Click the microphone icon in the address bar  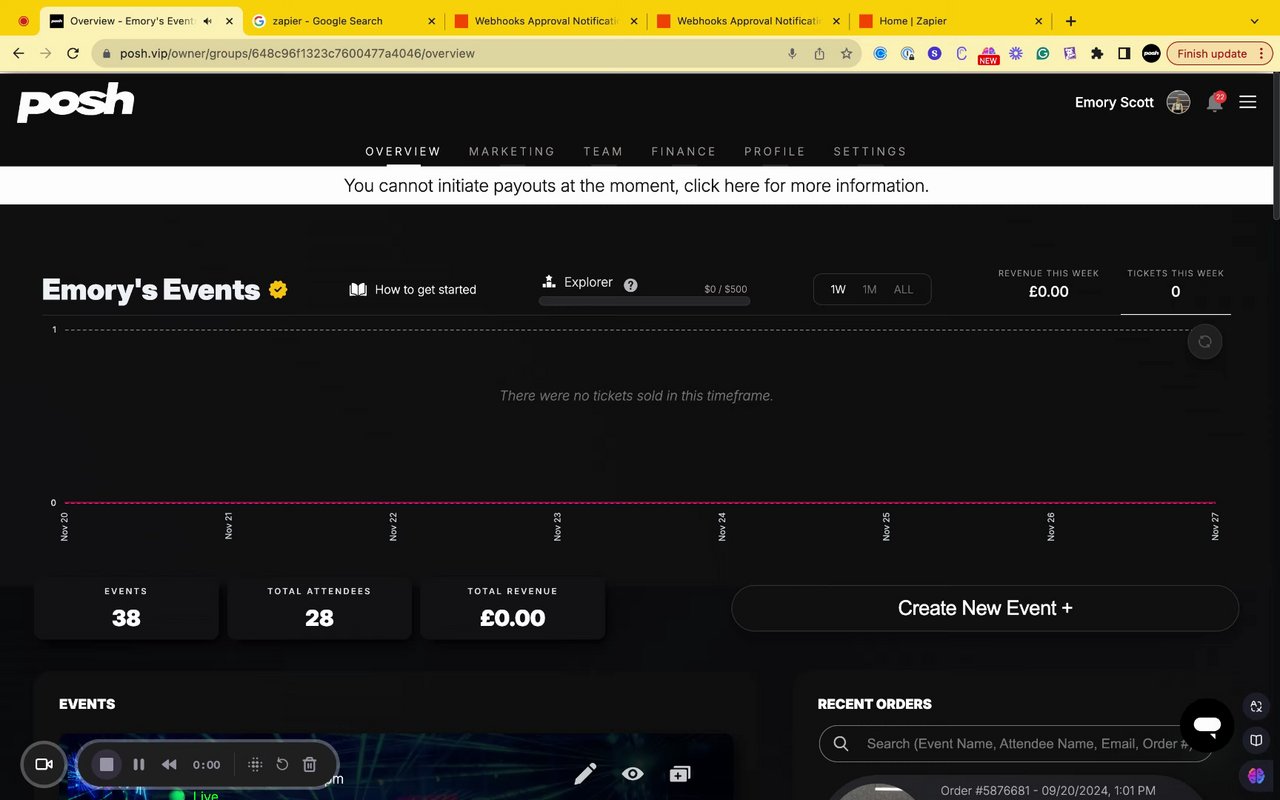coord(793,54)
